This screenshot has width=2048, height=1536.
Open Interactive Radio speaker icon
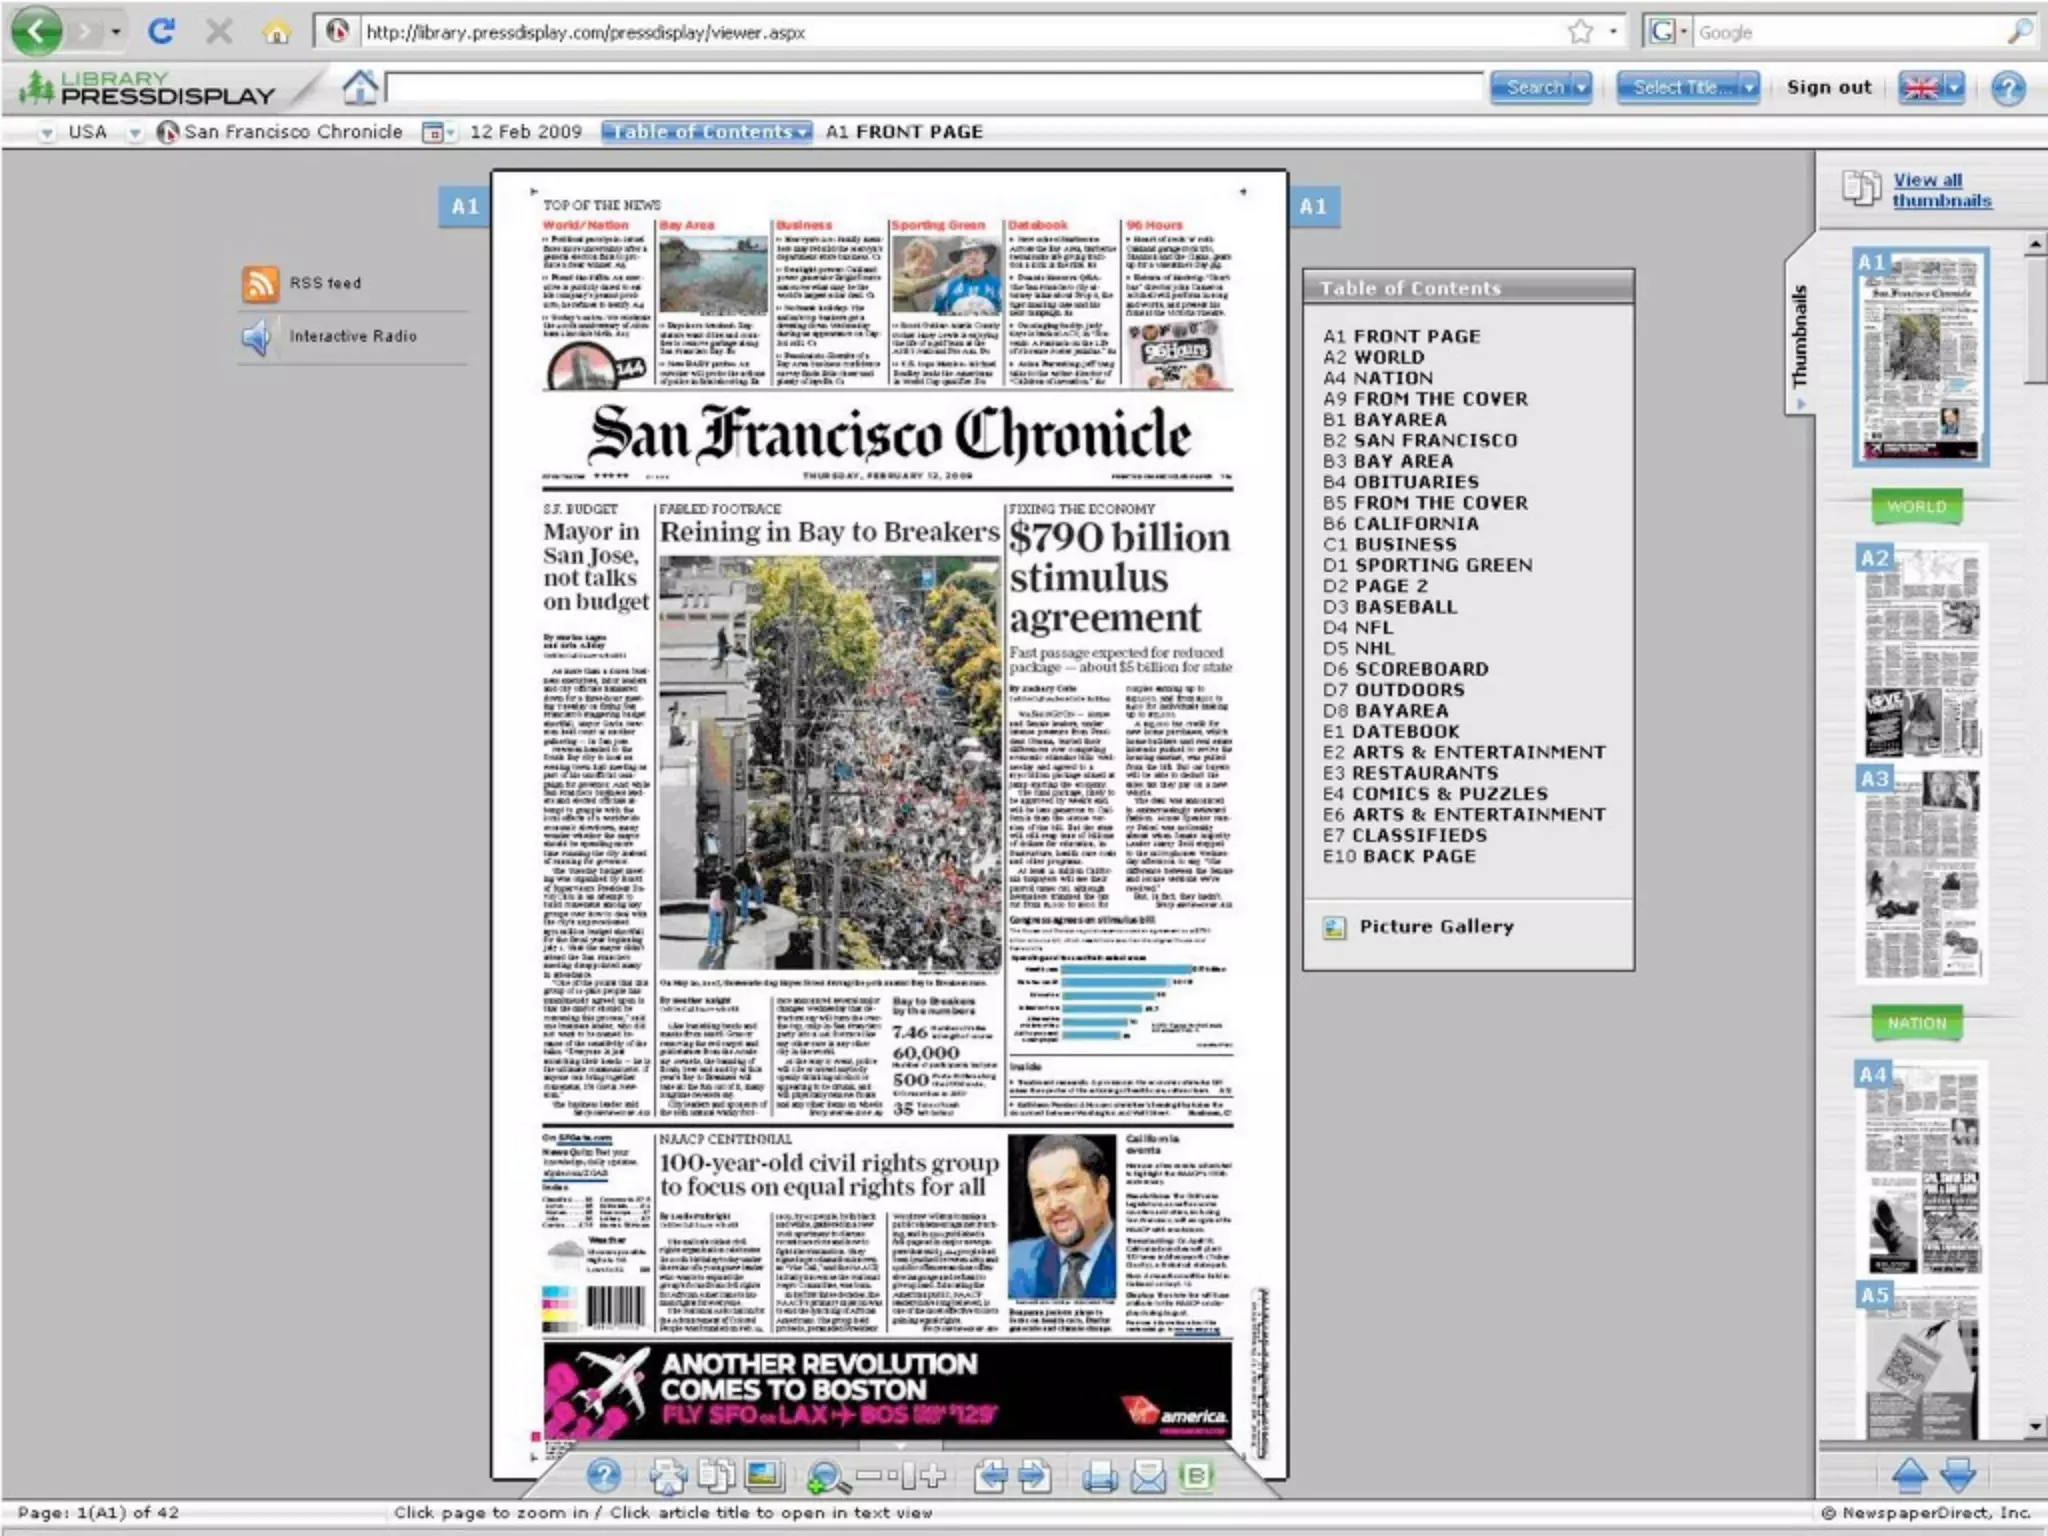[257, 337]
